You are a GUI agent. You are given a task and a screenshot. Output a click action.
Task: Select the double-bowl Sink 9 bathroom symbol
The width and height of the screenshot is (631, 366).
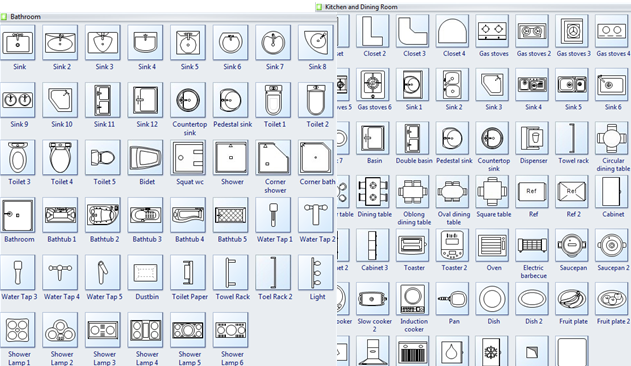17,100
